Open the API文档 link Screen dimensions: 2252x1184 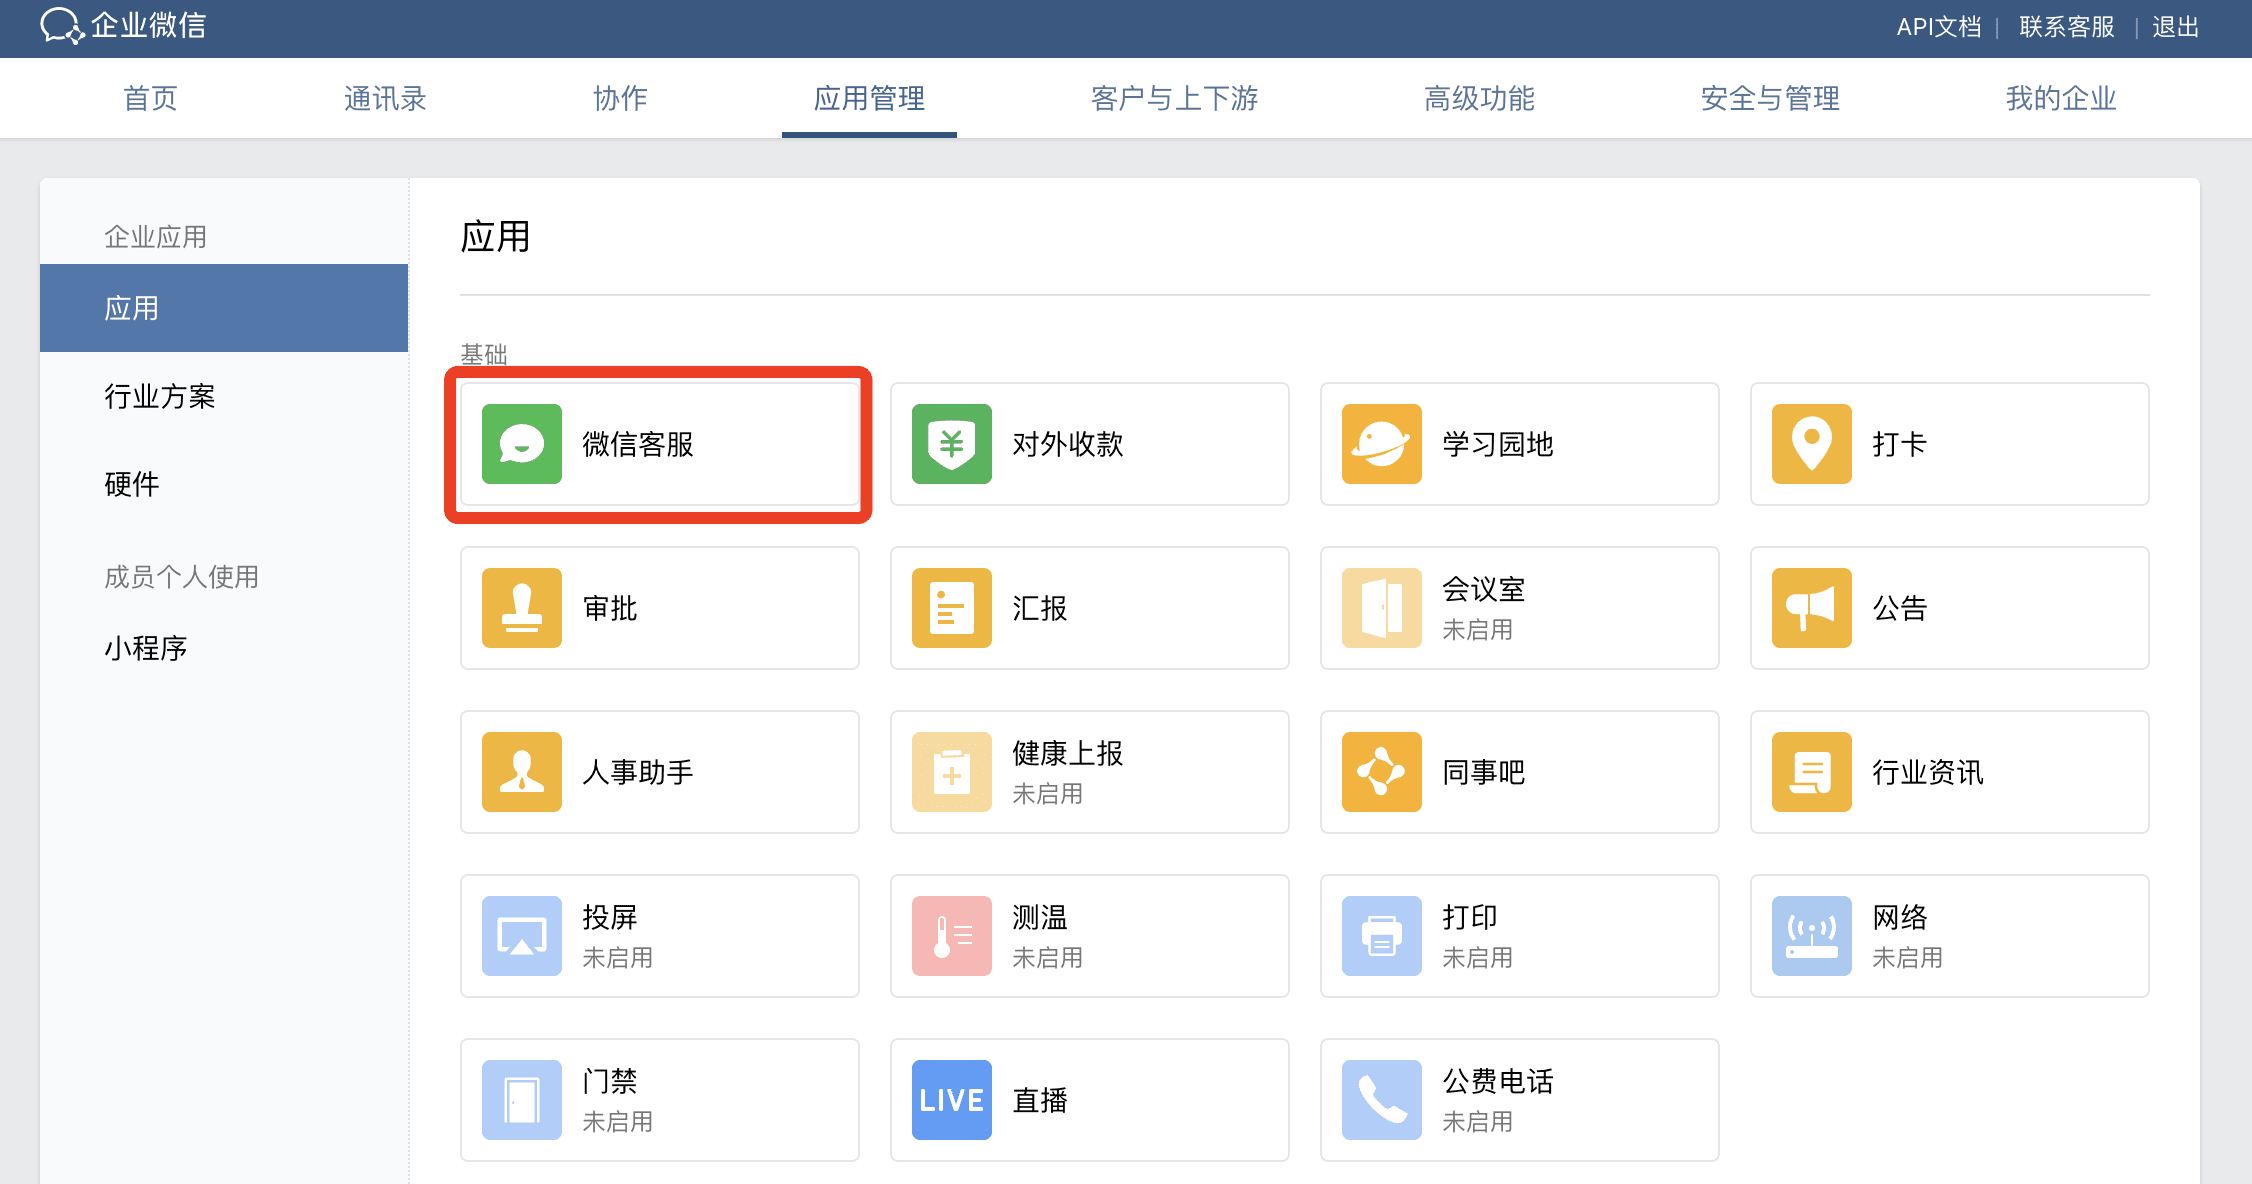[x=1939, y=27]
